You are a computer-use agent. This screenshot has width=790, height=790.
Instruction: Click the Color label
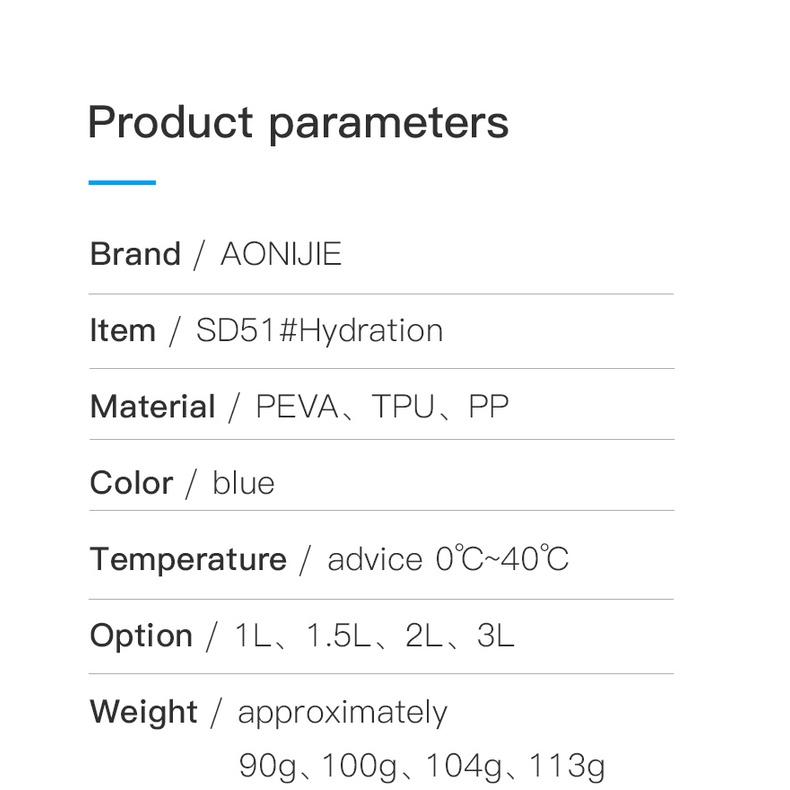(131, 483)
